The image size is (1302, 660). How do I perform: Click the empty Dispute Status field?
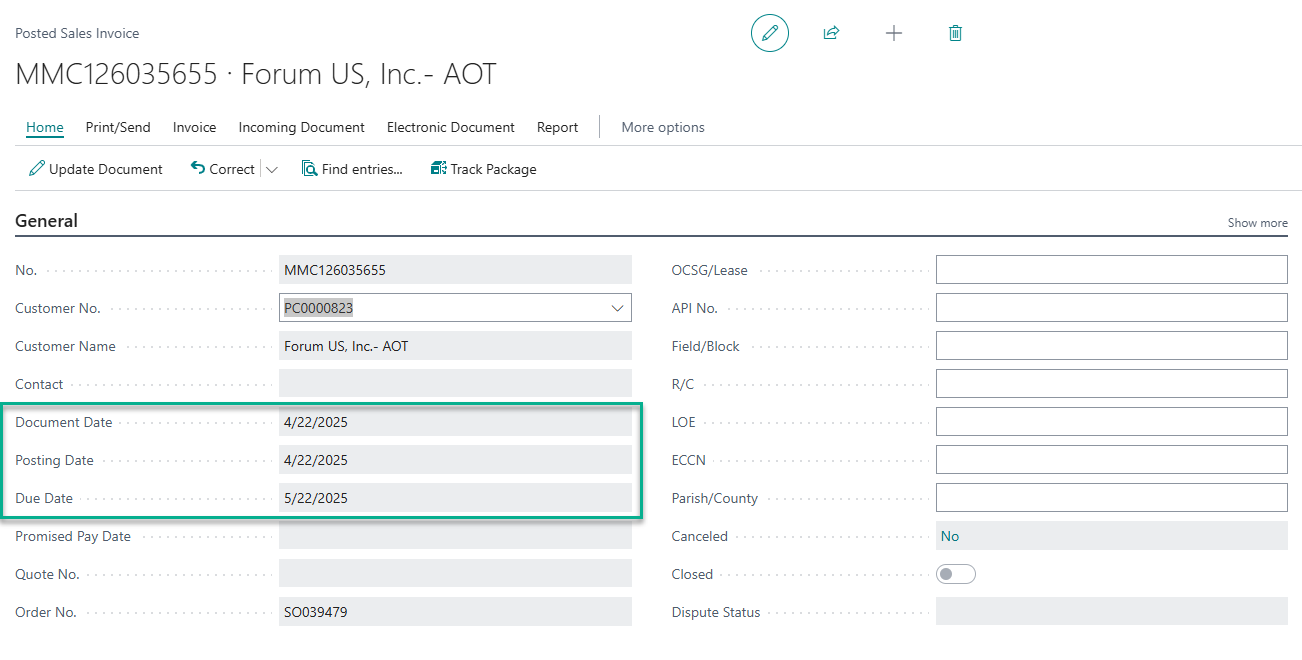(x=1112, y=612)
